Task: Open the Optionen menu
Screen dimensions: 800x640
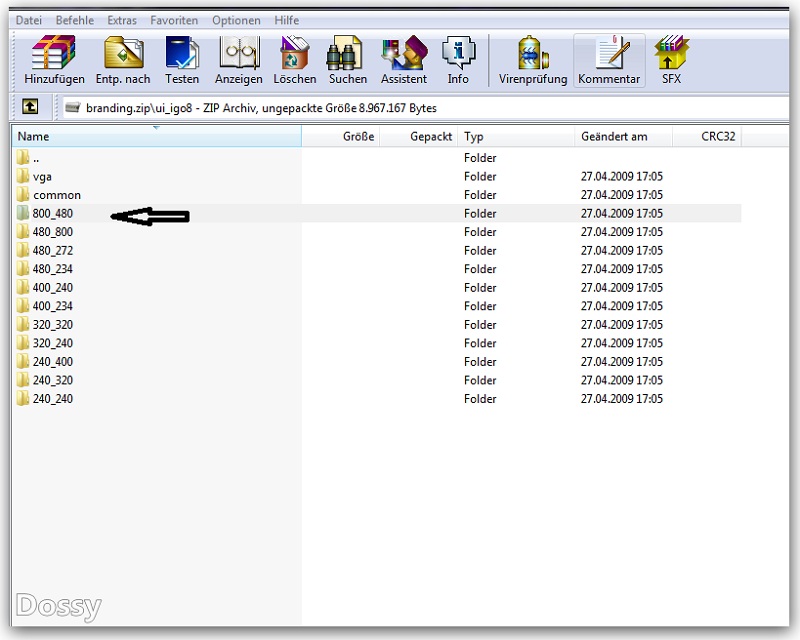Action: [236, 20]
